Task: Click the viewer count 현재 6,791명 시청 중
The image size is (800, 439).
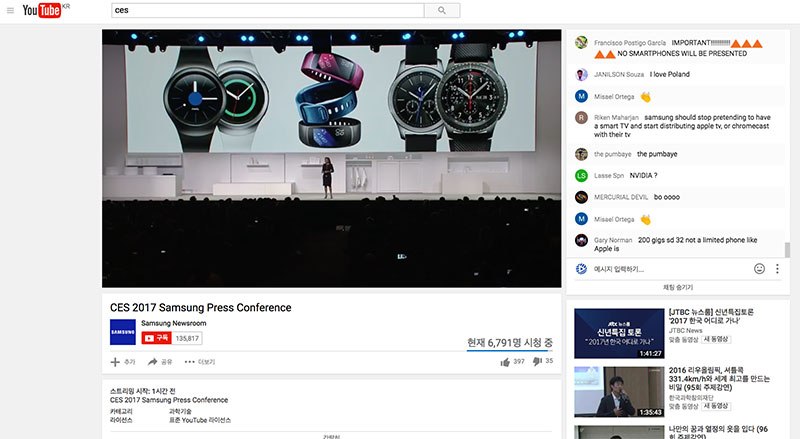Action: (510, 343)
